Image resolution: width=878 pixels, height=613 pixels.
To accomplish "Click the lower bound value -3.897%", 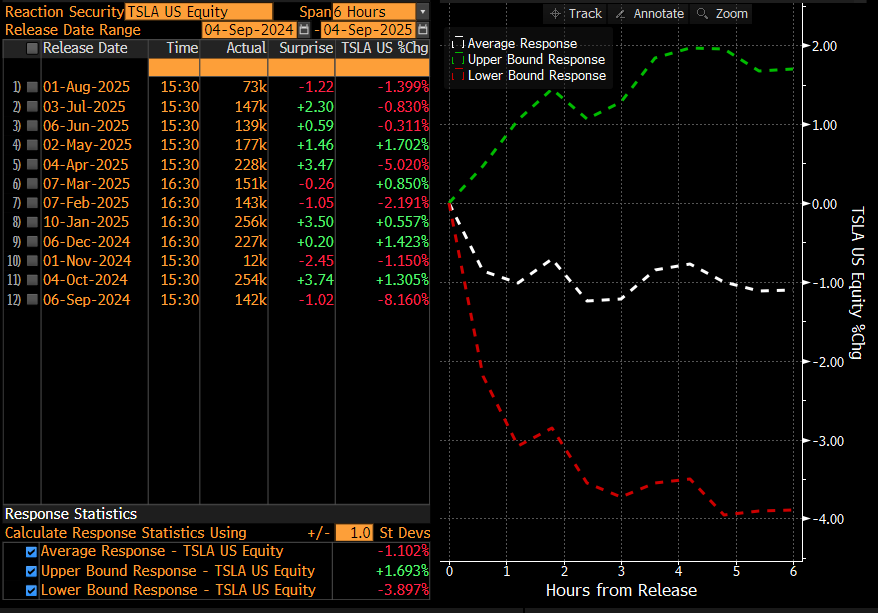I will pyautogui.click(x=403, y=590).
